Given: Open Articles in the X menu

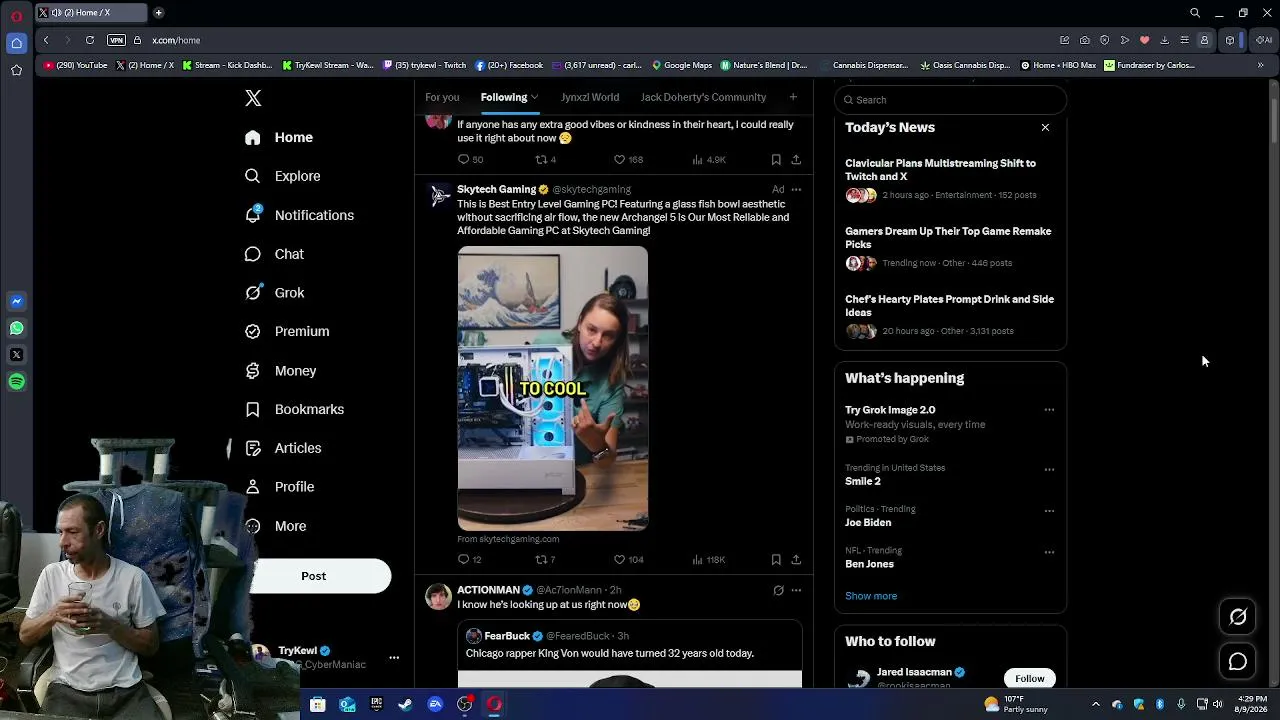Looking at the screenshot, I should pos(284,448).
